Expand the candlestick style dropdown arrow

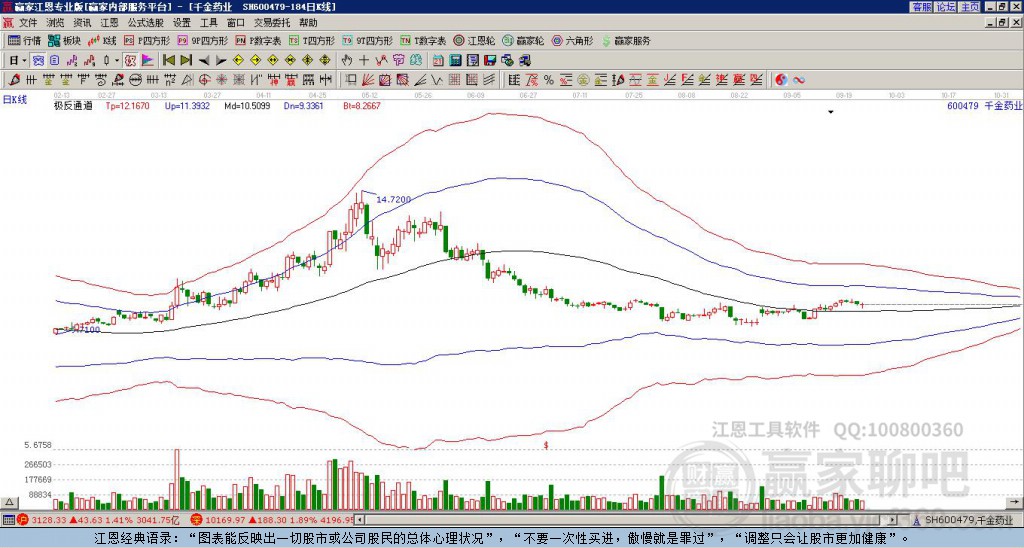tap(117, 60)
